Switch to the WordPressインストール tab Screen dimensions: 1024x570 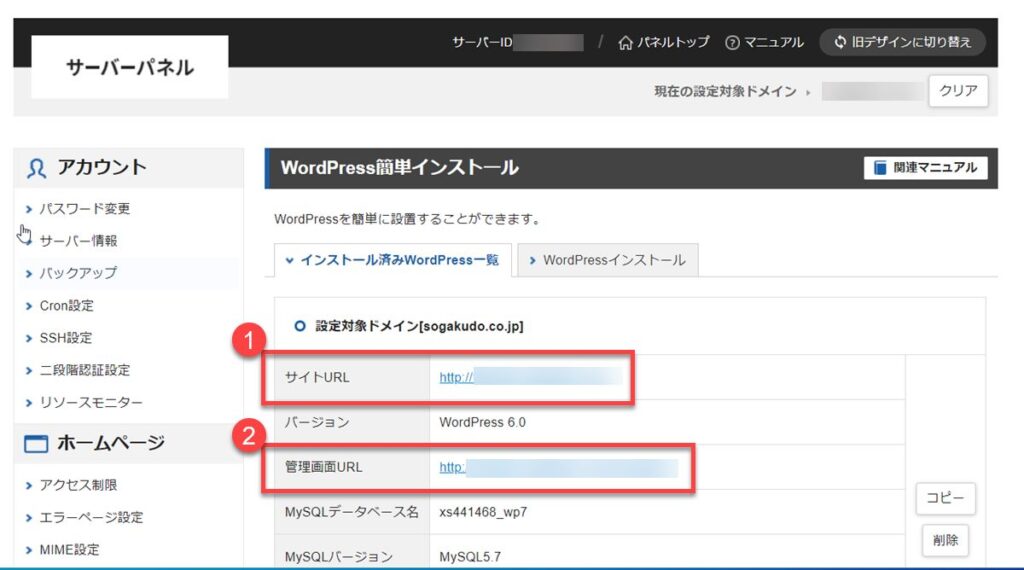point(607,261)
